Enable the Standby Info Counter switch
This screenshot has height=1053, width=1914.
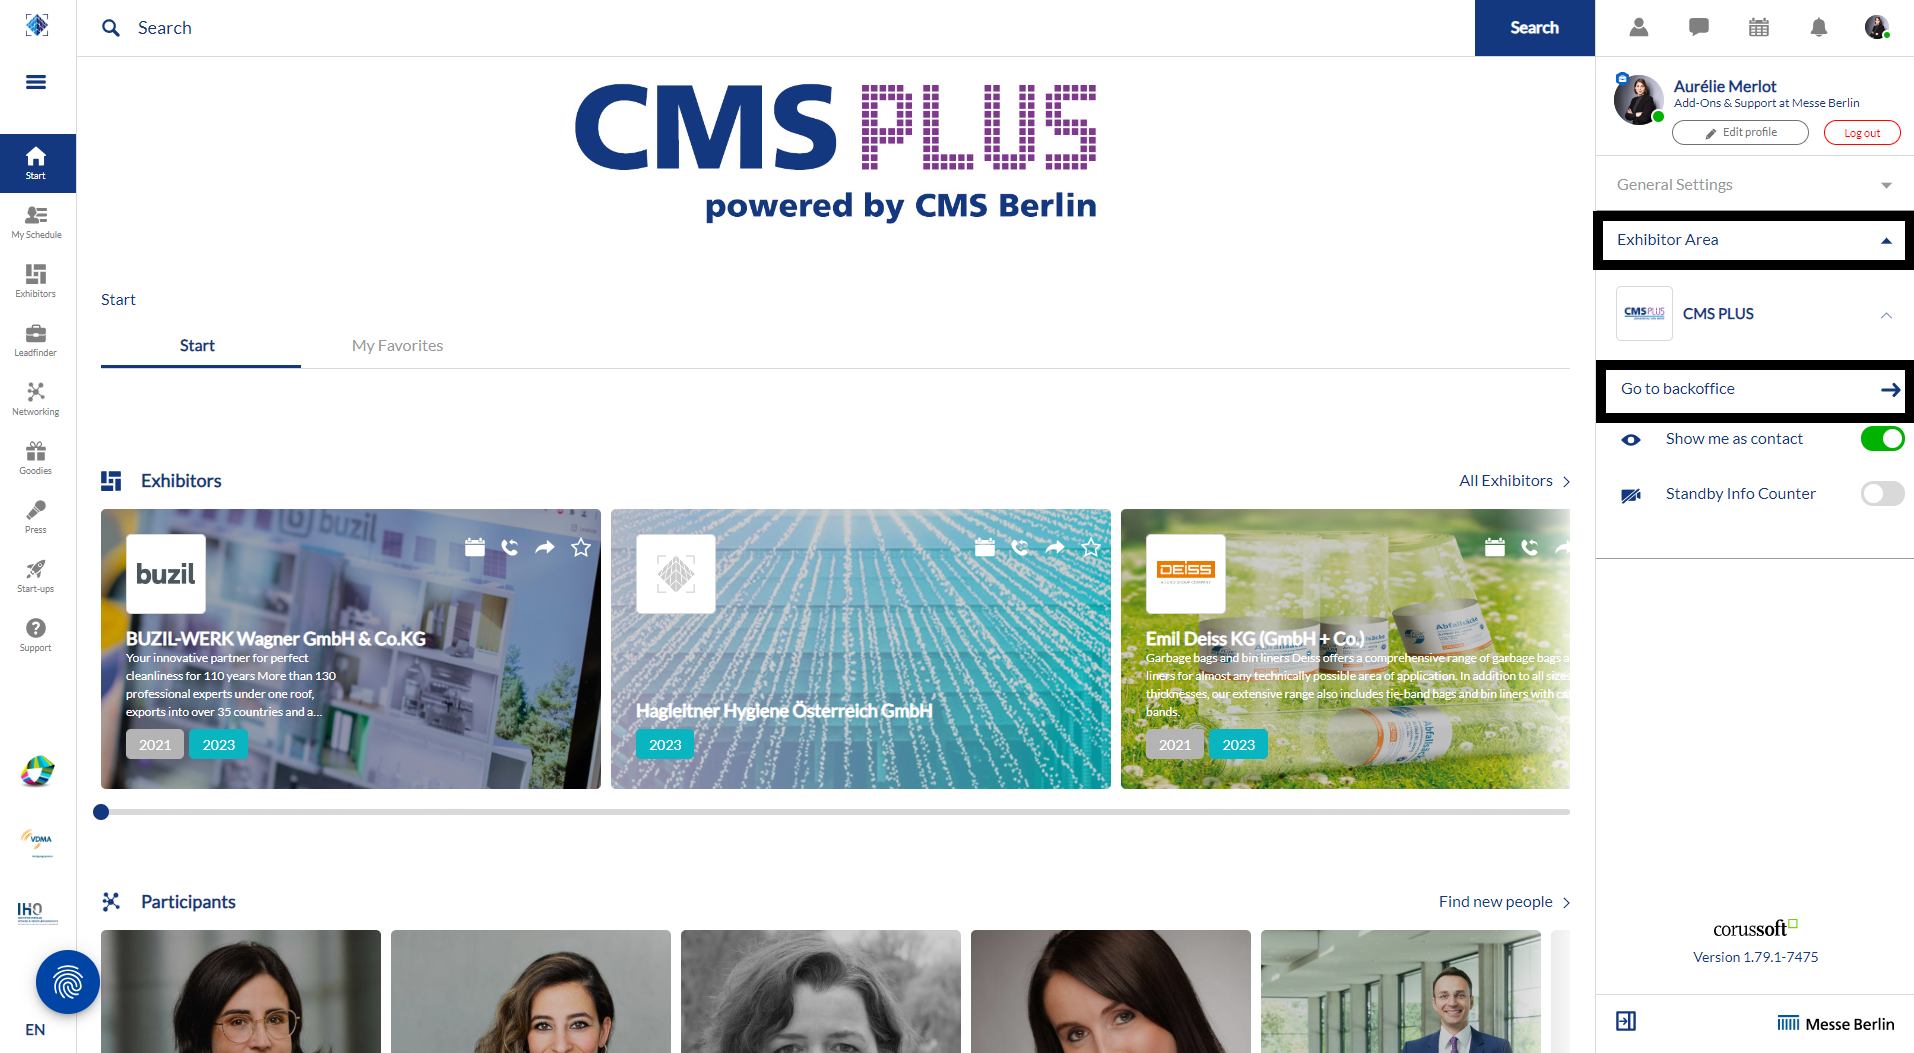(1882, 494)
